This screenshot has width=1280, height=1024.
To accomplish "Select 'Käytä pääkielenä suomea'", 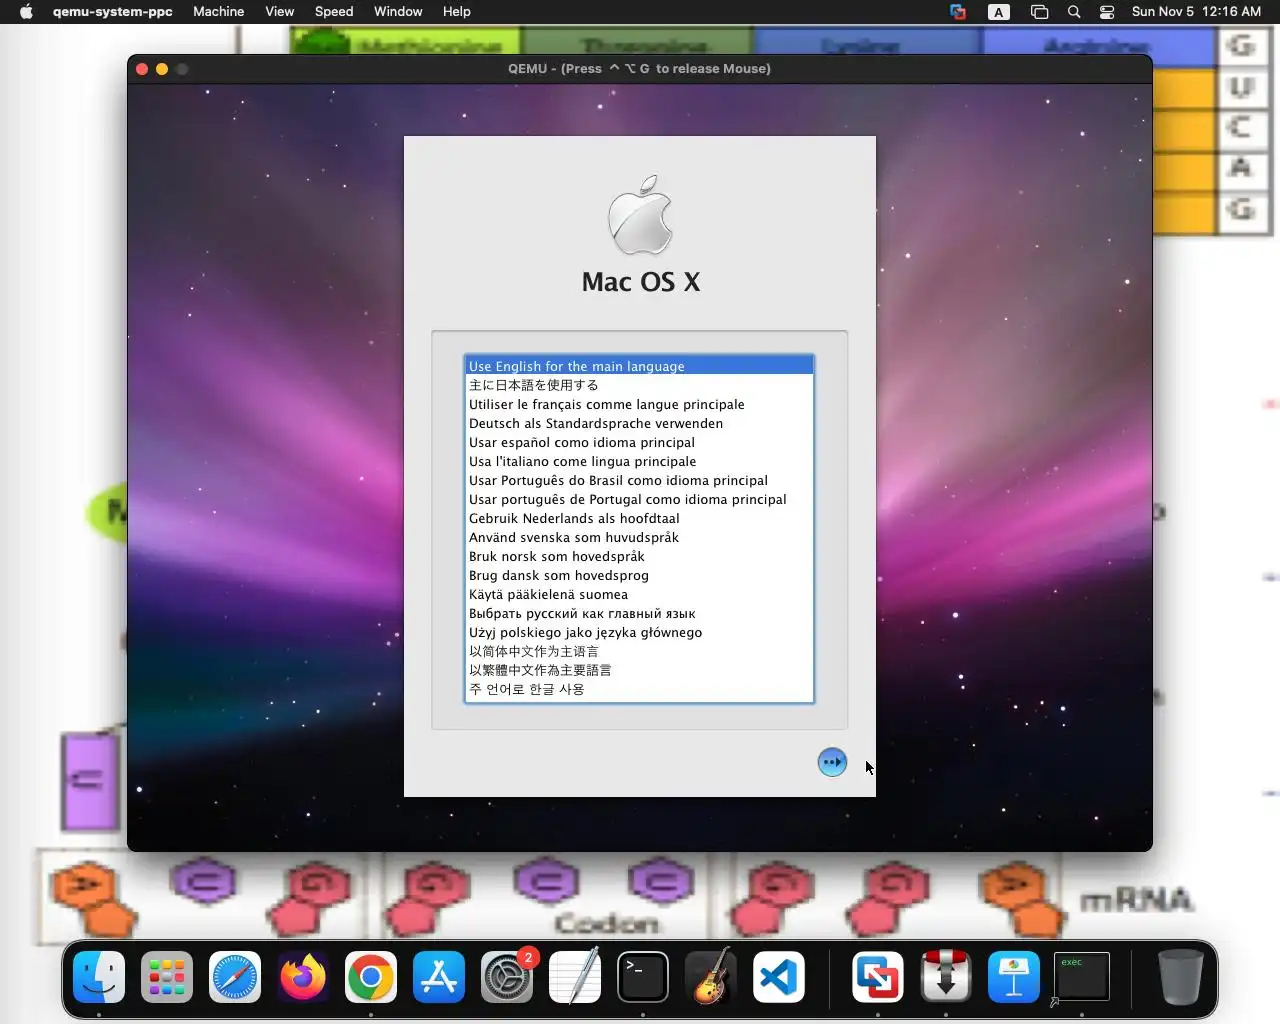I will tap(639, 594).
